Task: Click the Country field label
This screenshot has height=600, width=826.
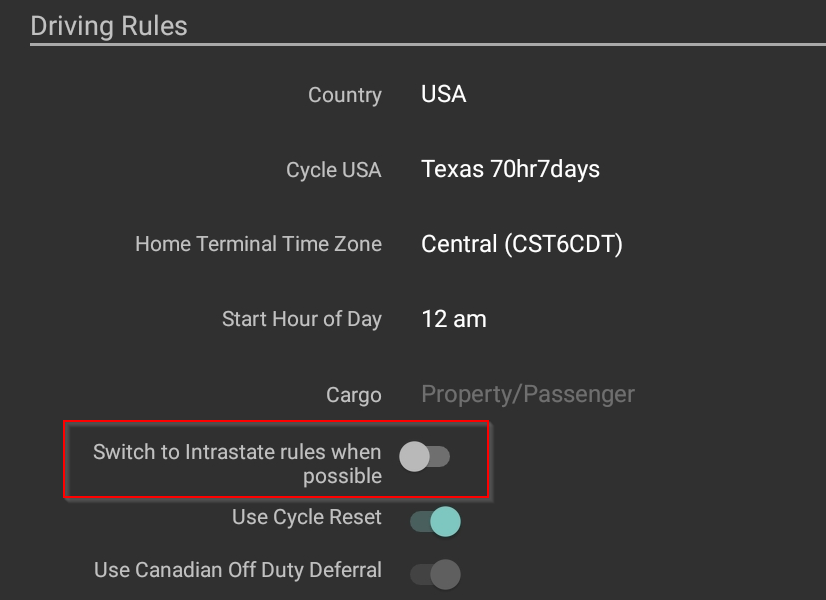Action: click(344, 96)
